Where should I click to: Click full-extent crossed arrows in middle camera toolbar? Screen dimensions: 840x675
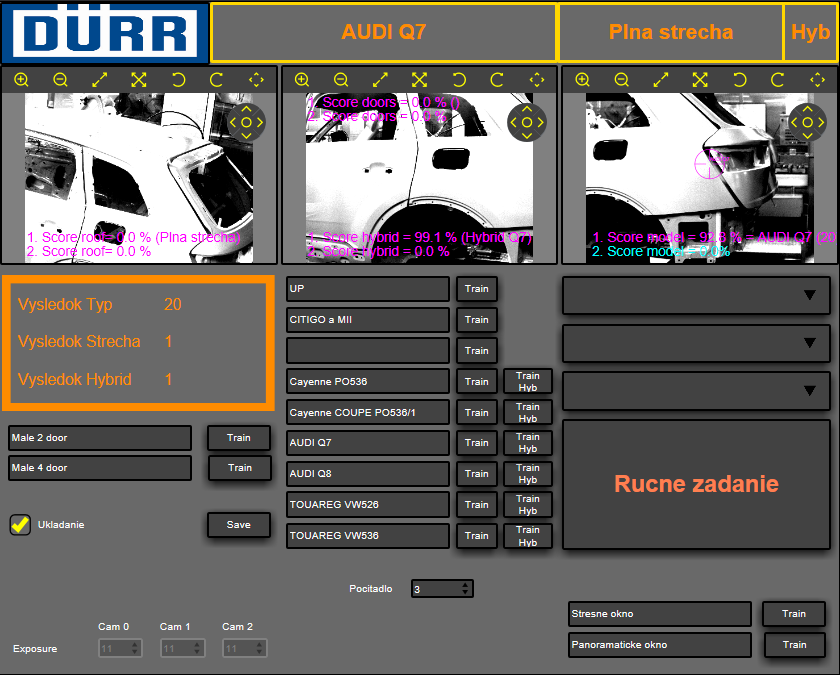click(x=419, y=80)
